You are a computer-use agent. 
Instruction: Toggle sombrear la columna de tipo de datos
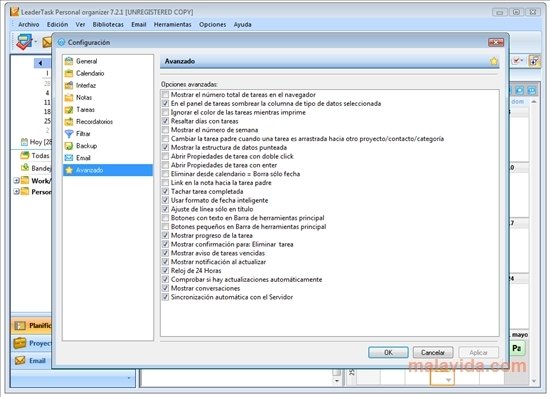pos(165,103)
